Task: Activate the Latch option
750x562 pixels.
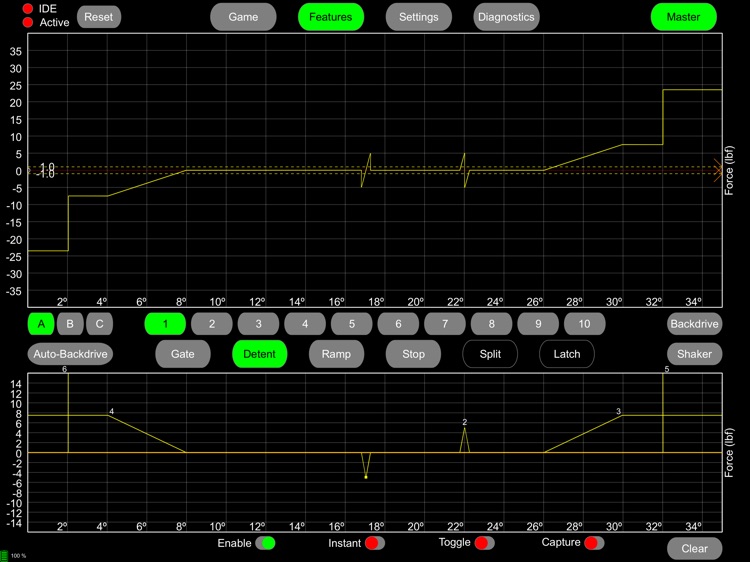Action: point(566,354)
